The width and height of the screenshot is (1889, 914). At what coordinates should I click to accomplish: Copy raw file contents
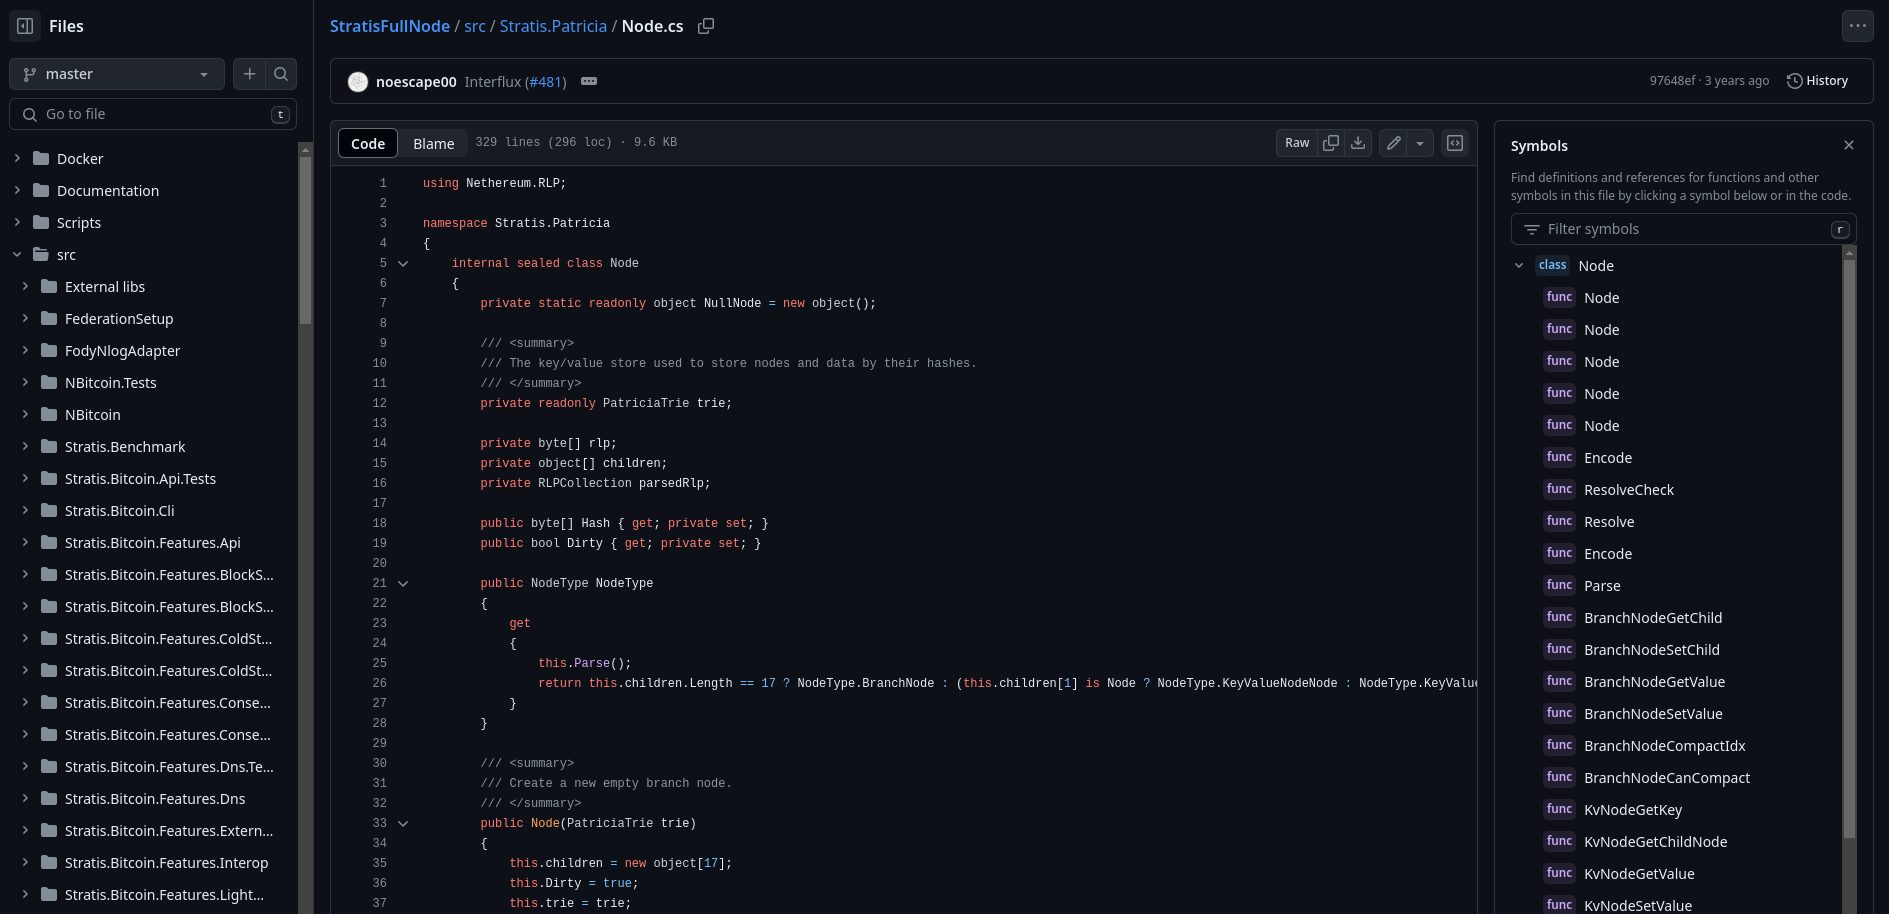pyautogui.click(x=1331, y=143)
